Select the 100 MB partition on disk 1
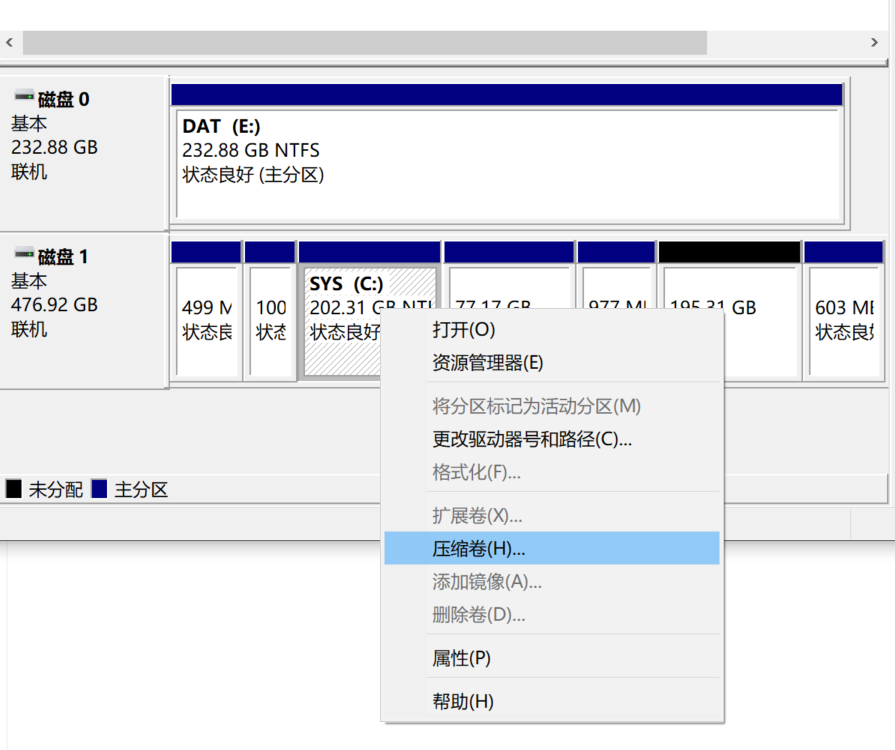 [270, 311]
